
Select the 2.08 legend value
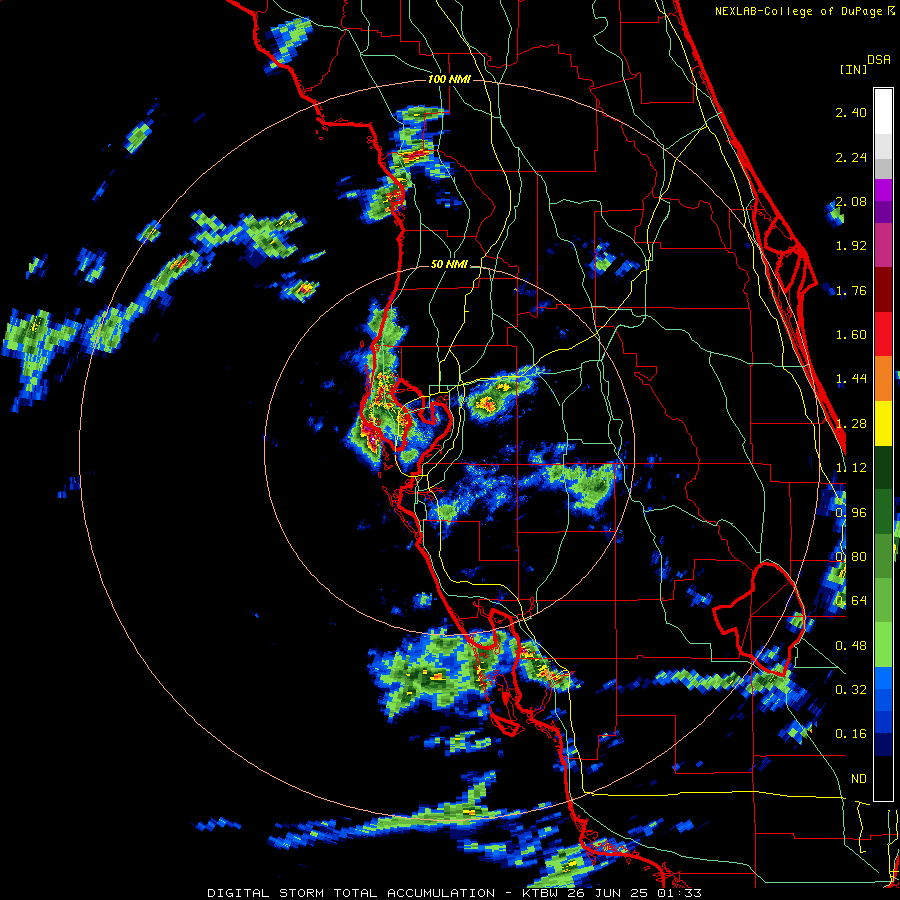click(851, 201)
